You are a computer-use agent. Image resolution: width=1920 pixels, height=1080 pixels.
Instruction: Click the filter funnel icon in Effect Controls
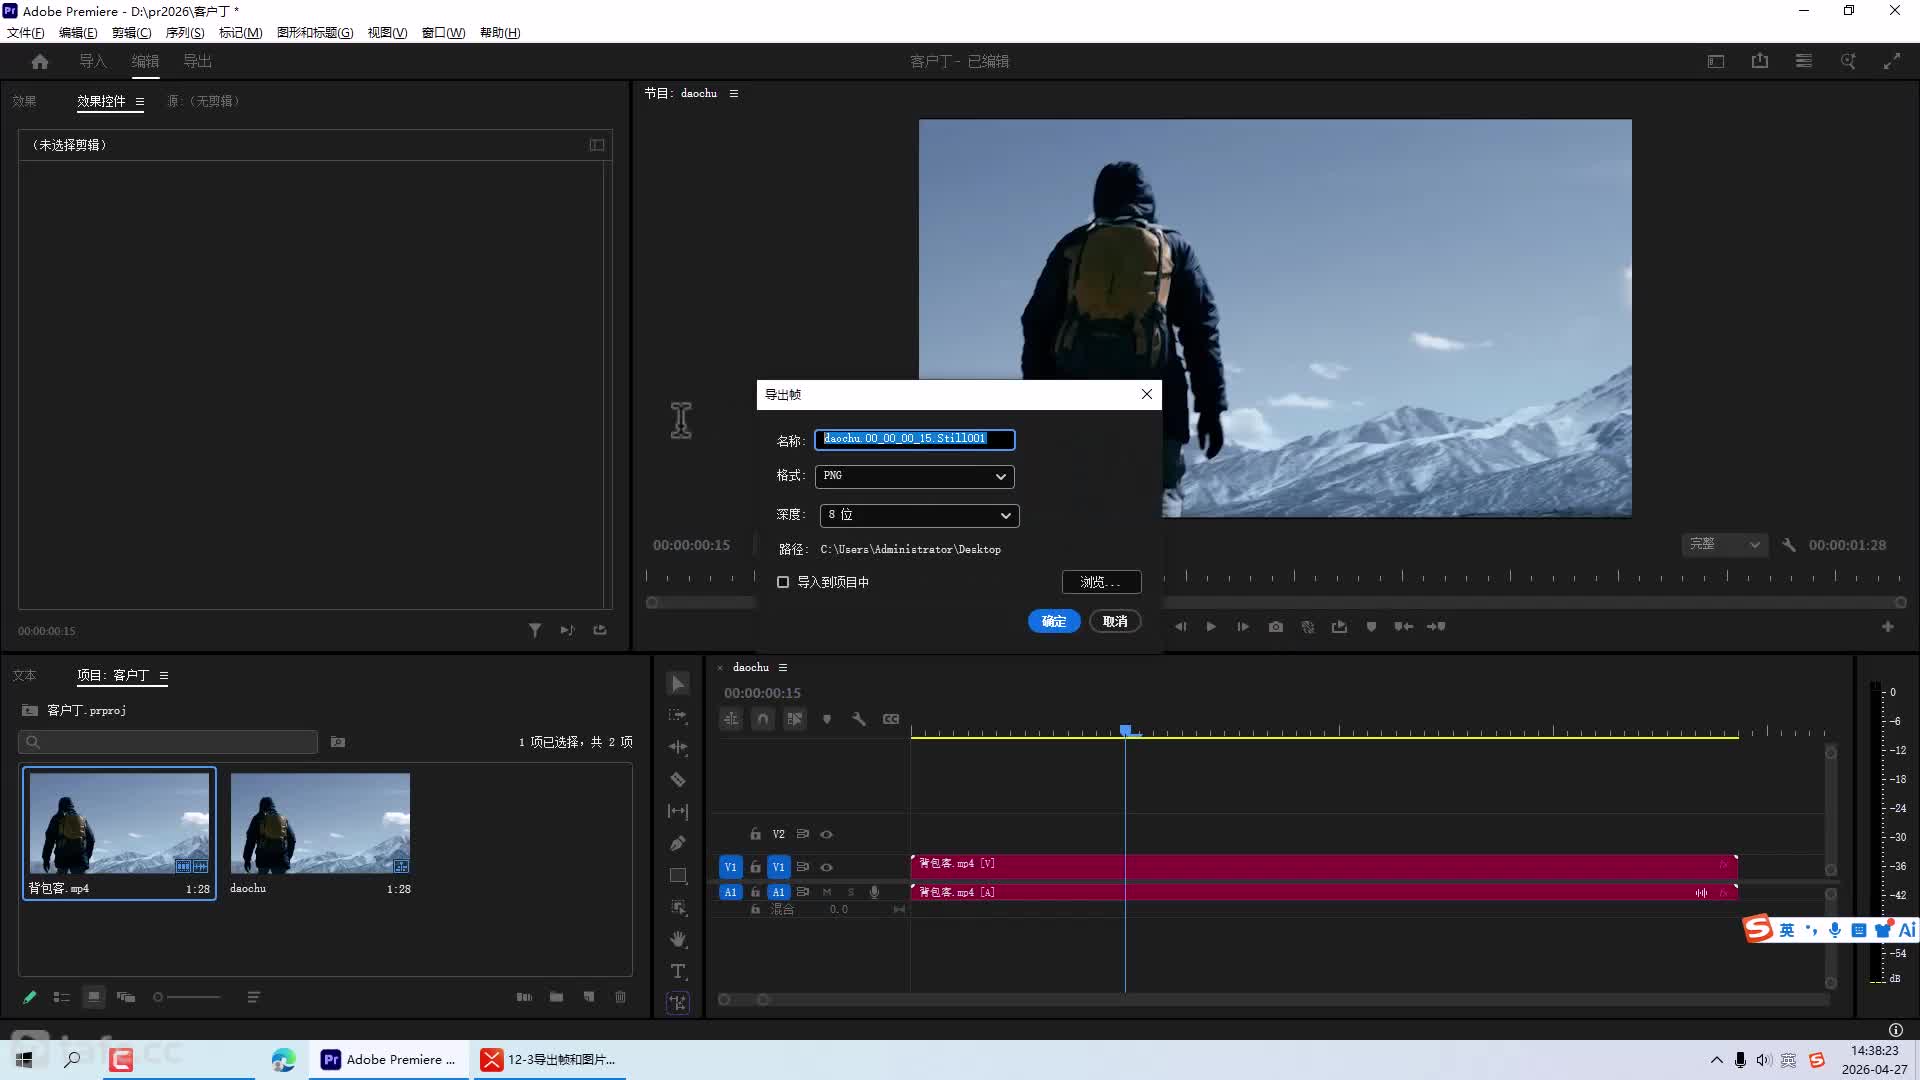(x=535, y=630)
